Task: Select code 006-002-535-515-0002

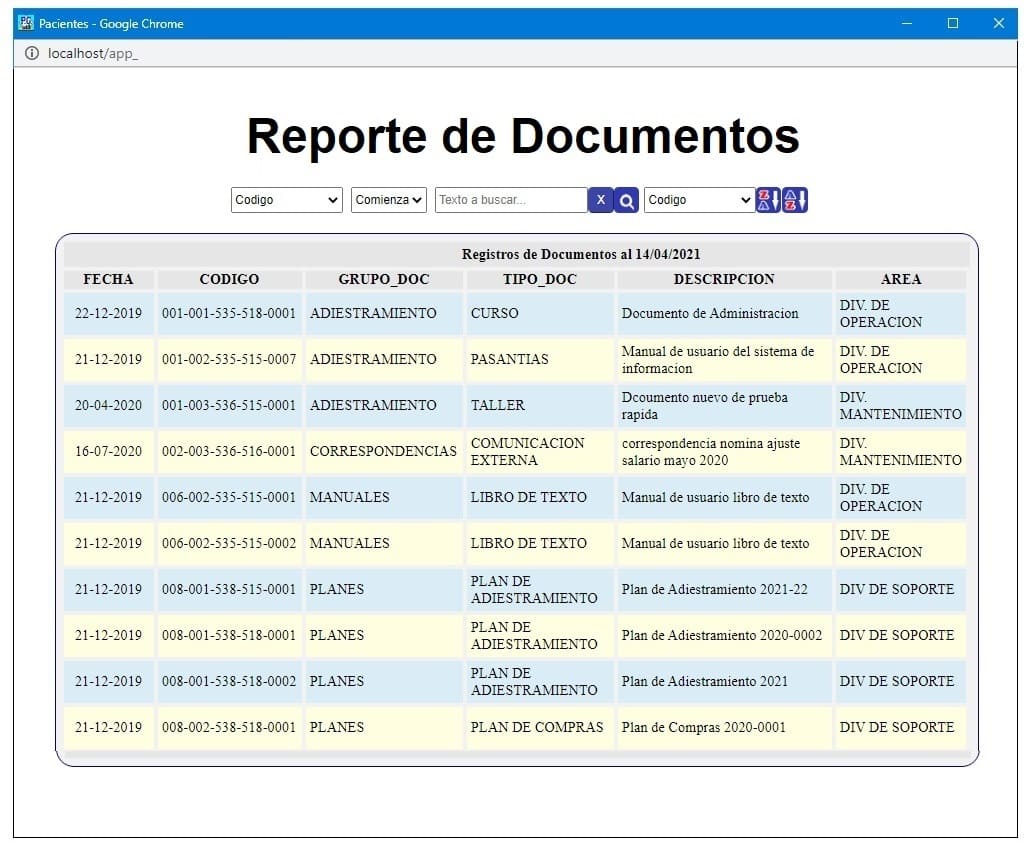Action: [x=229, y=543]
